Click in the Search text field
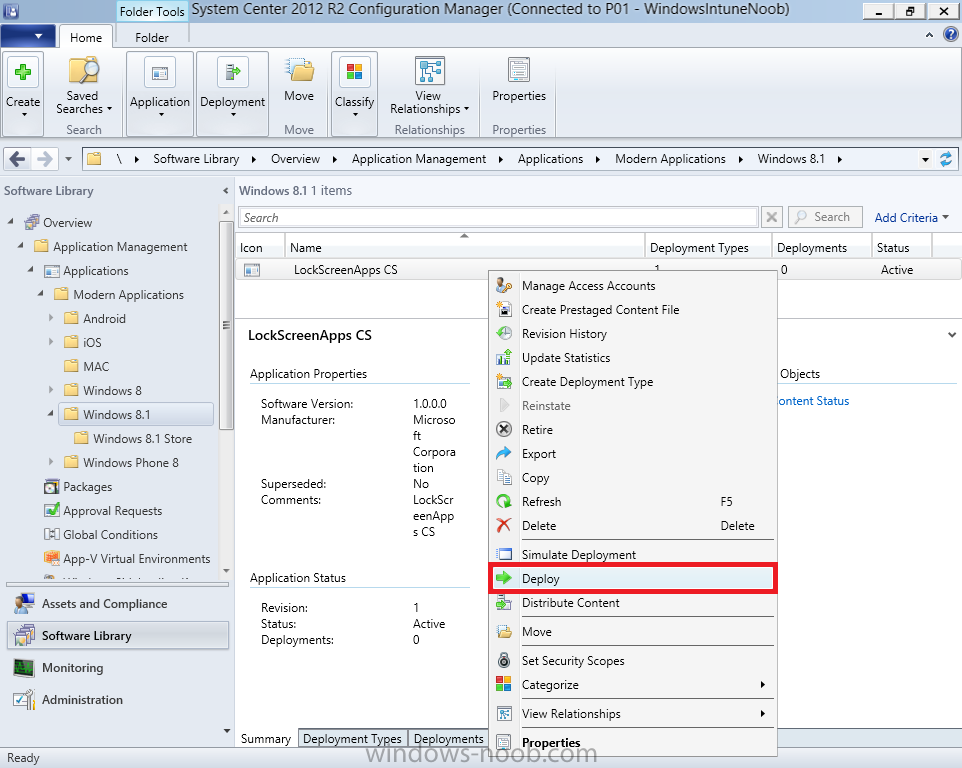This screenshot has width=962, height=768. tap(498, 217)
